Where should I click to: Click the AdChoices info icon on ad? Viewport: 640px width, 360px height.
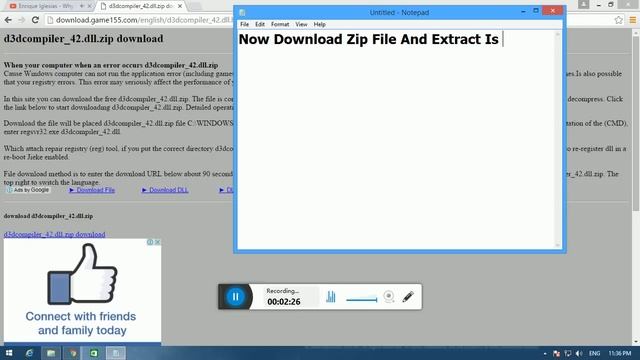(x=150, y=242)
